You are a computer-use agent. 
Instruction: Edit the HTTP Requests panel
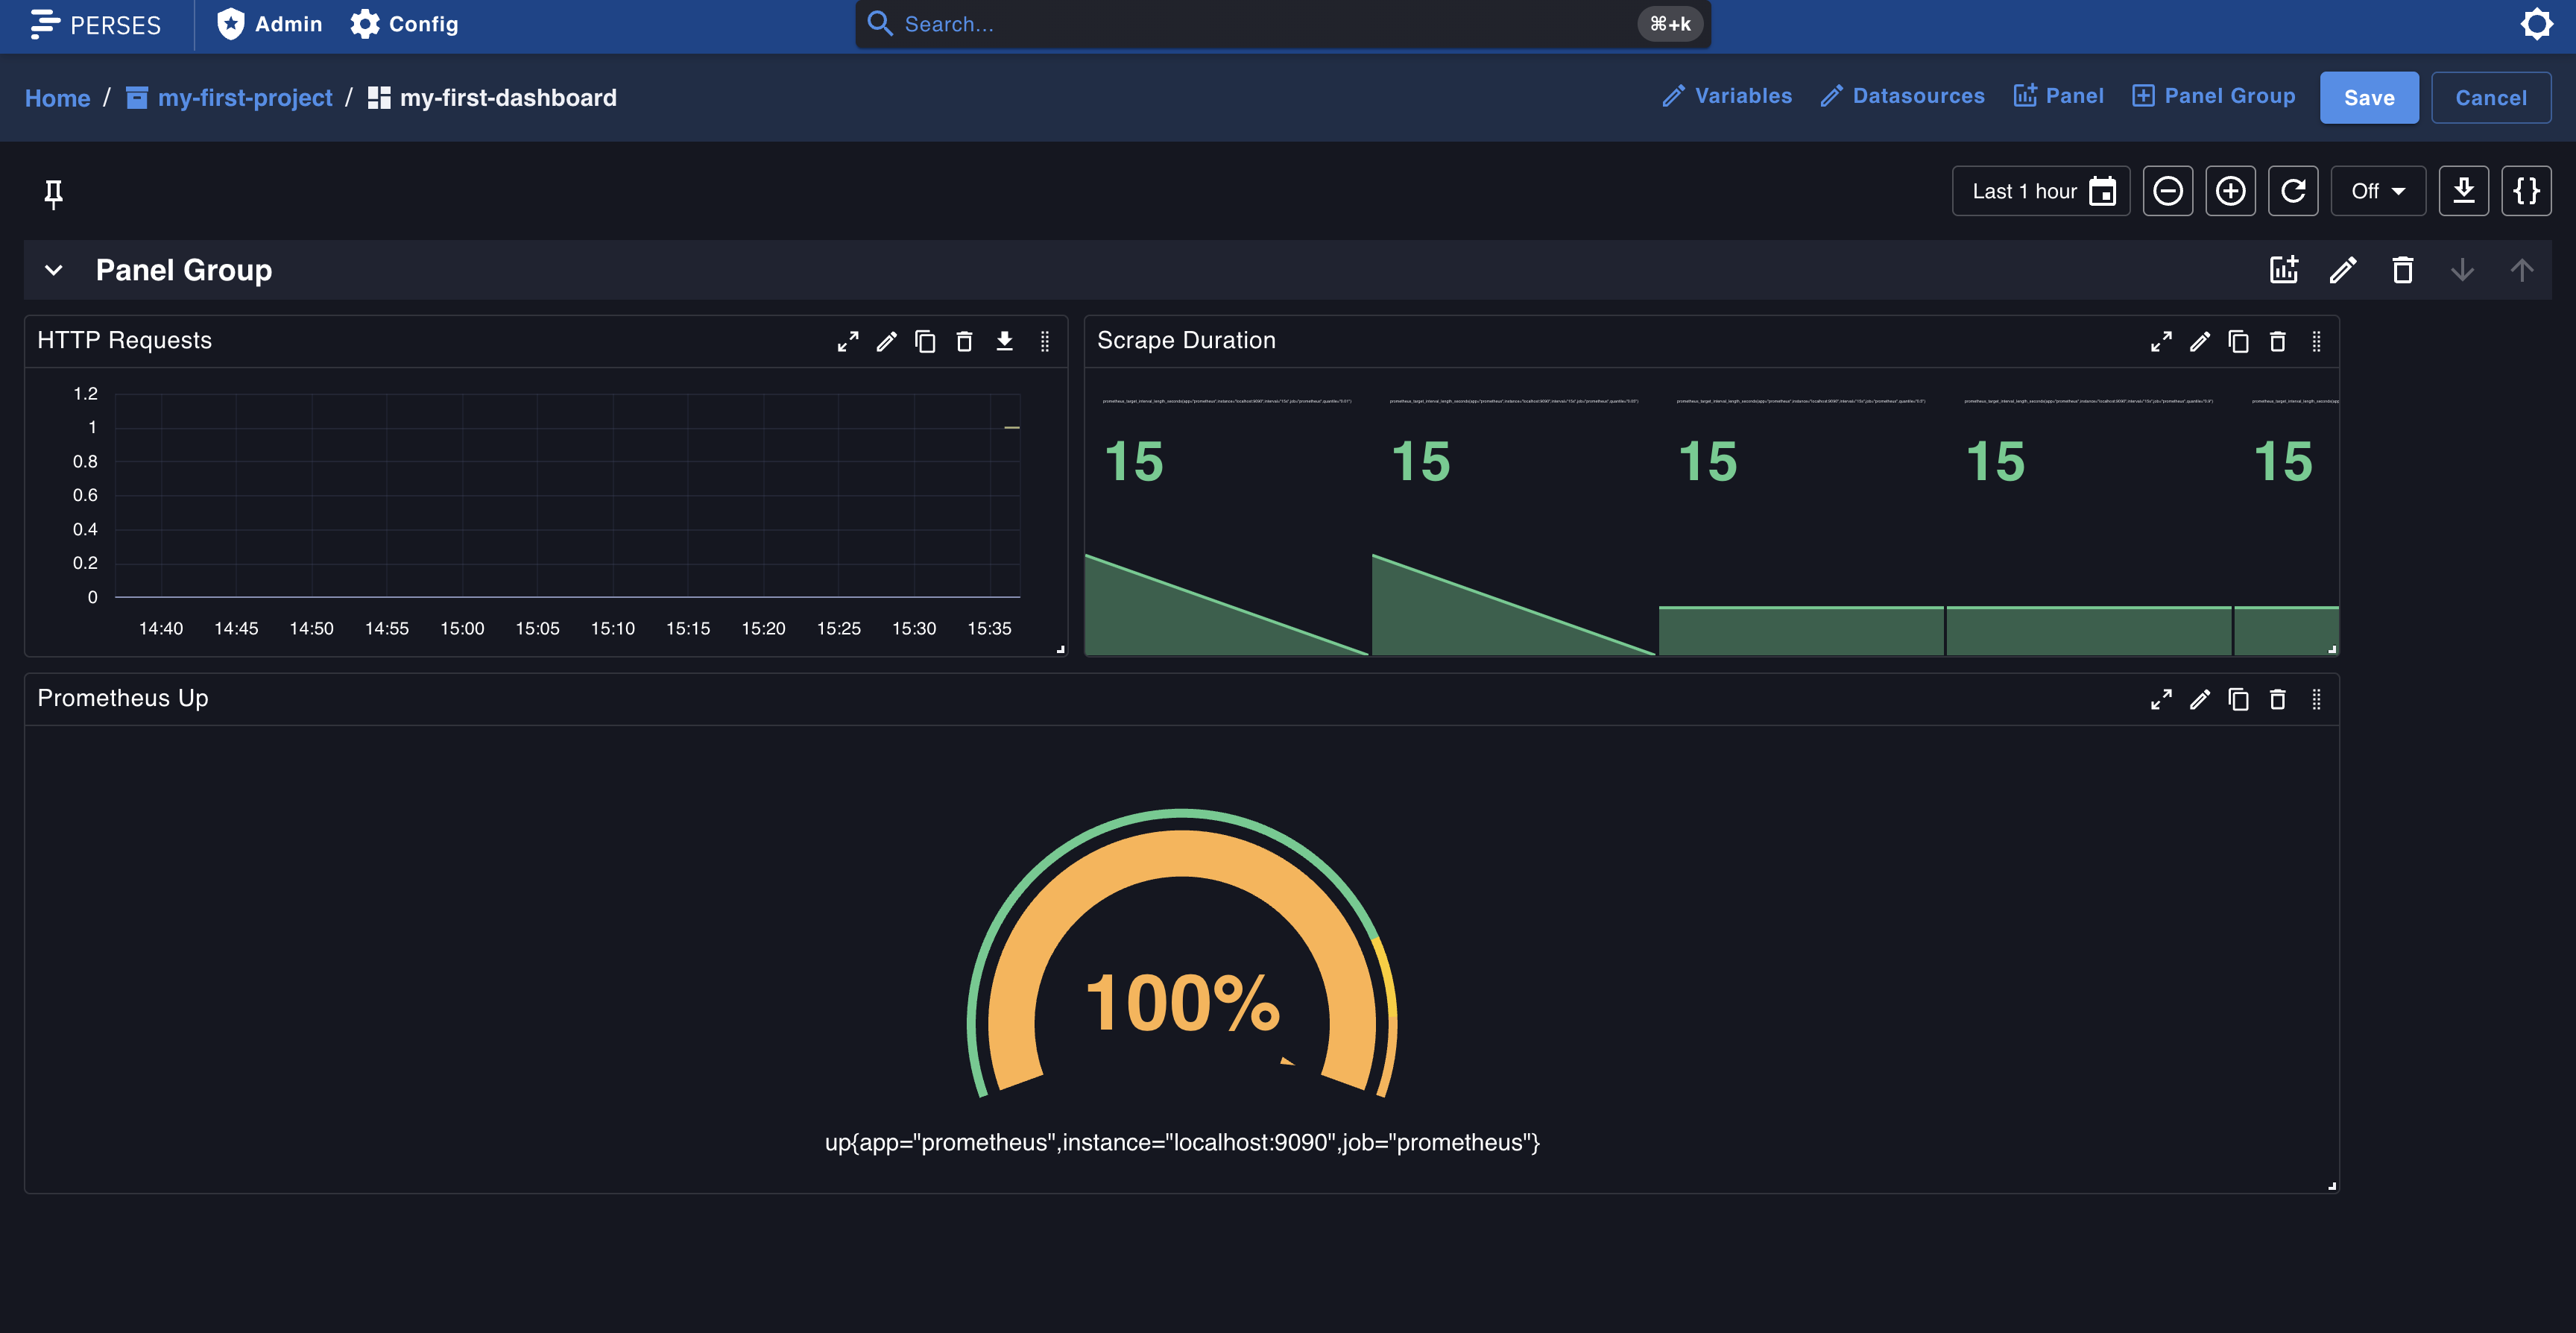[887, 342]
